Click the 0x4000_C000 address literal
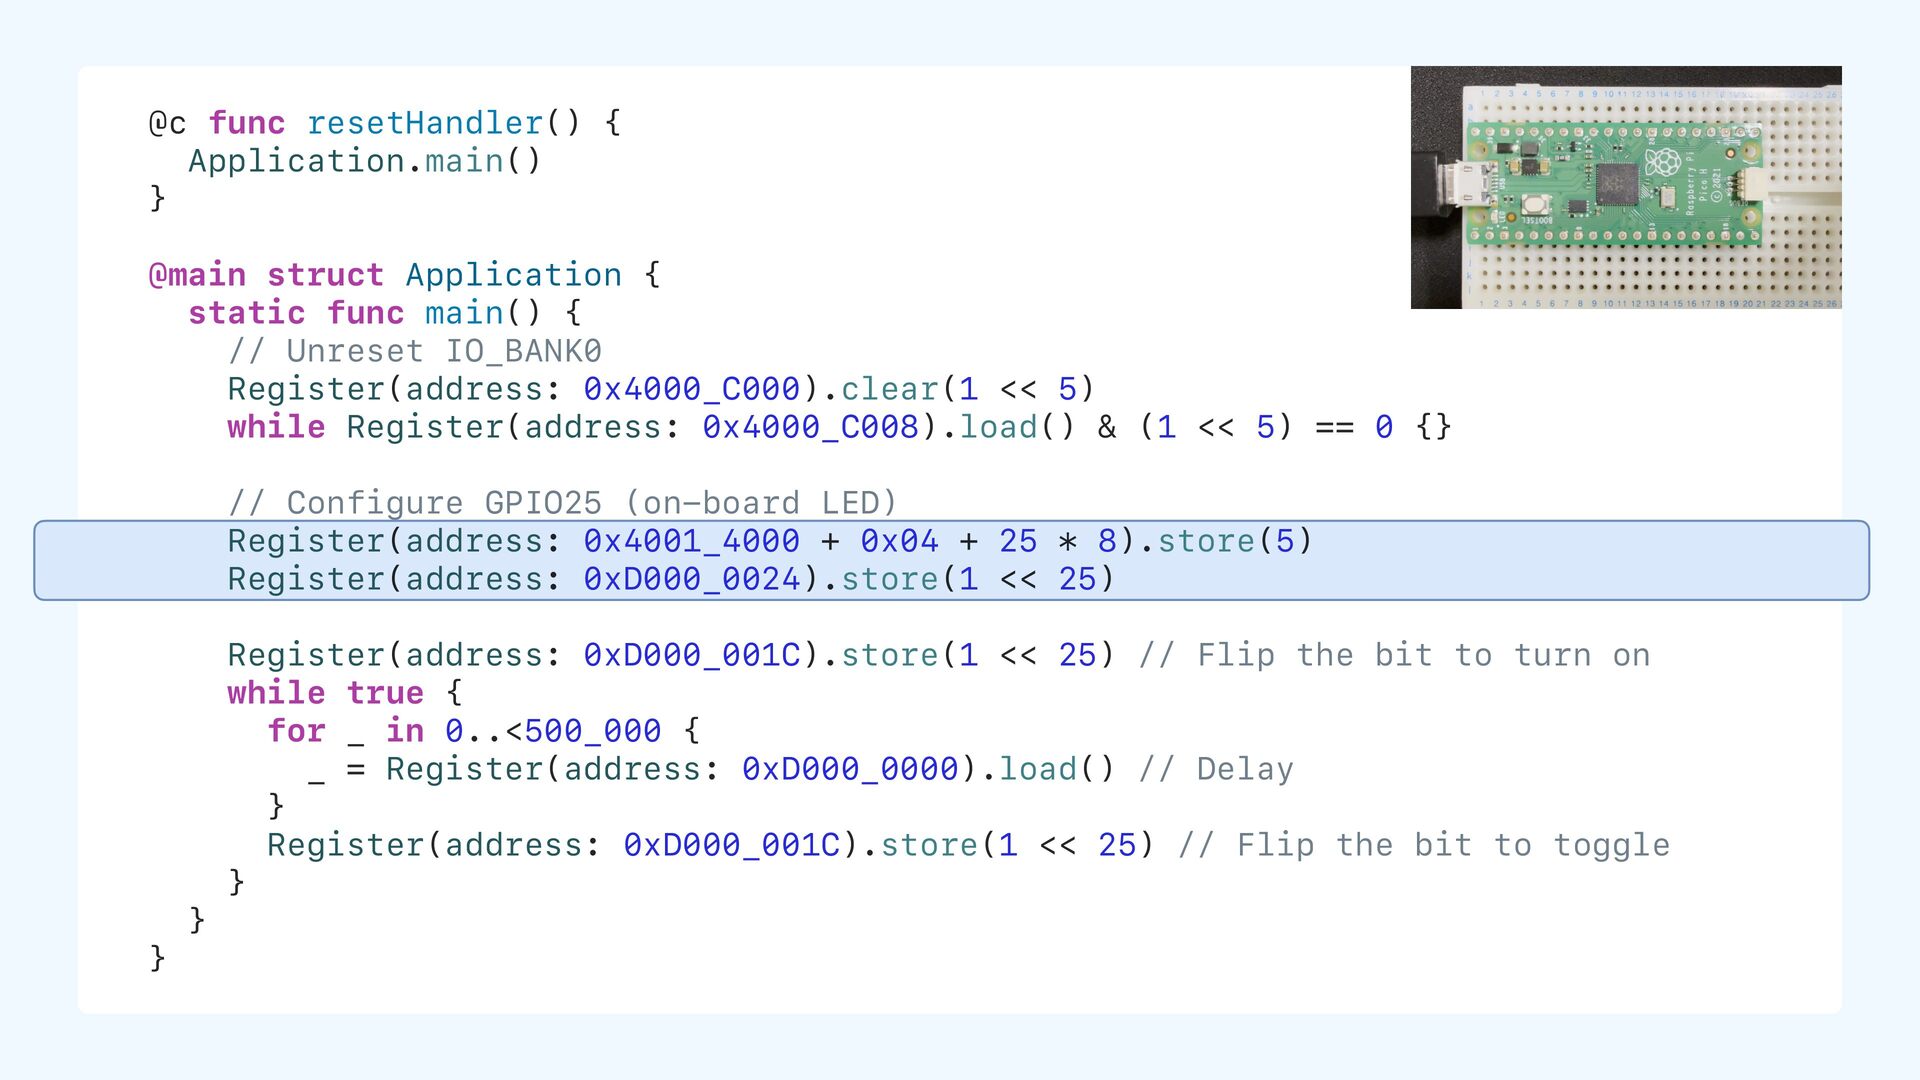1920x1080 pixels. point(691,389)
